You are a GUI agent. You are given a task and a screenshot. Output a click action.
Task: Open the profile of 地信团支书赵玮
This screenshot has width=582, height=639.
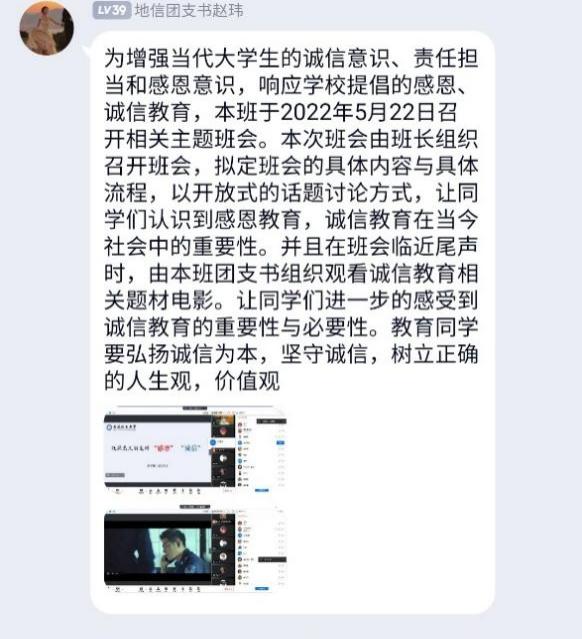189,11
